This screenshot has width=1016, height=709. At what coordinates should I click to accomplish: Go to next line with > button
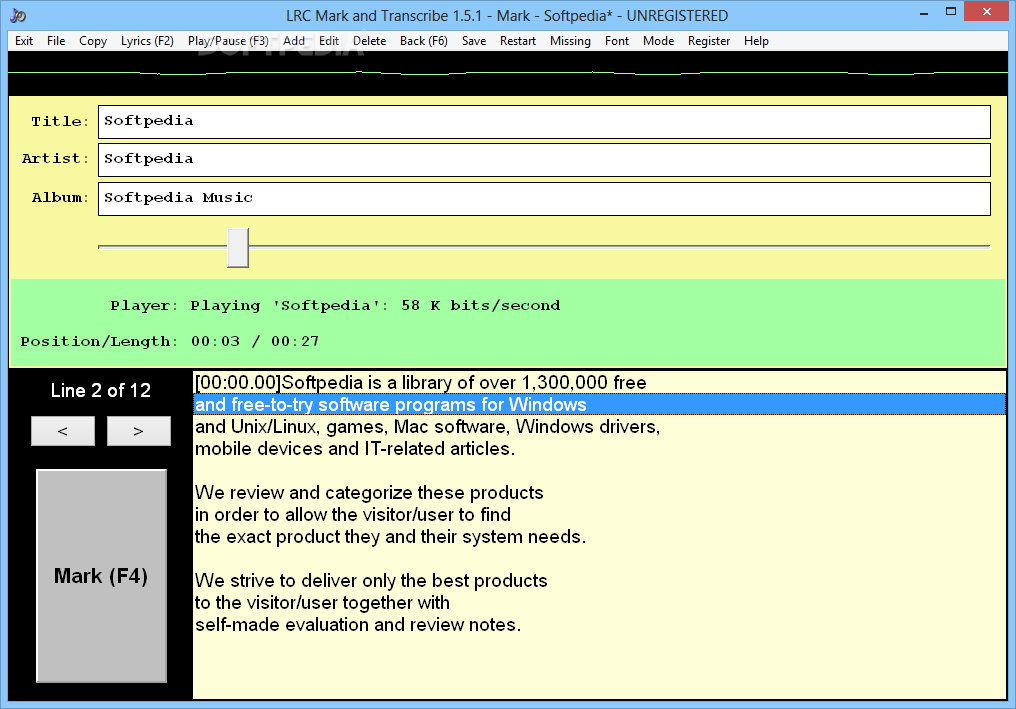tap(139, 431)
